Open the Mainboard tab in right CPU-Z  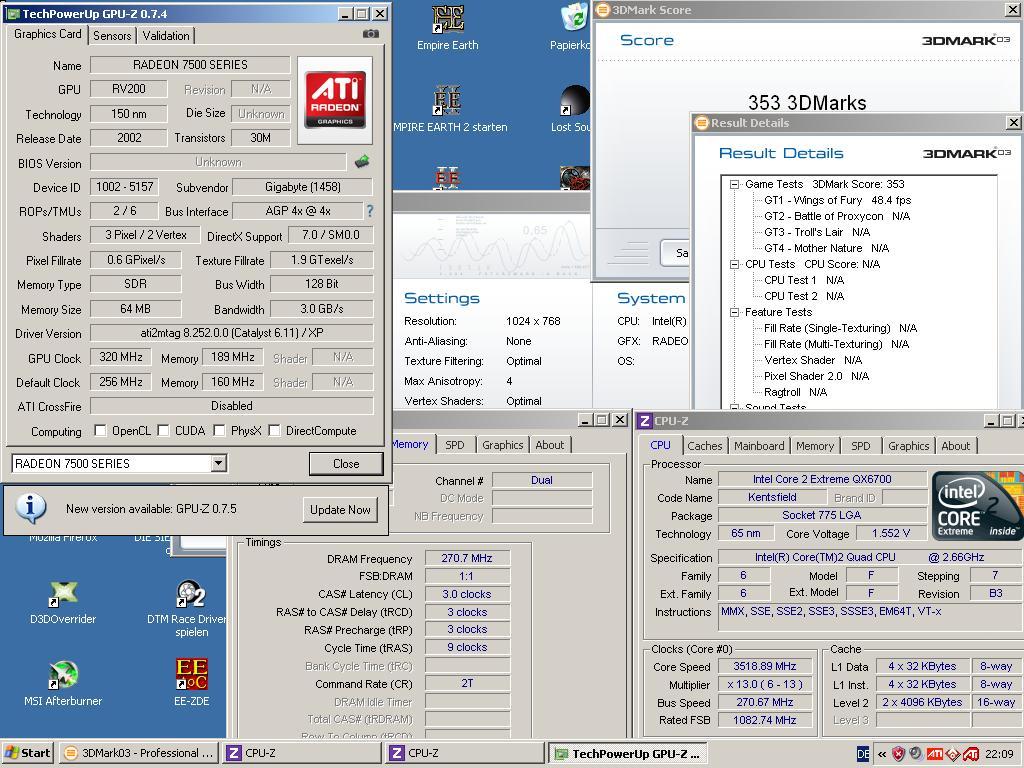pos(759,446)
